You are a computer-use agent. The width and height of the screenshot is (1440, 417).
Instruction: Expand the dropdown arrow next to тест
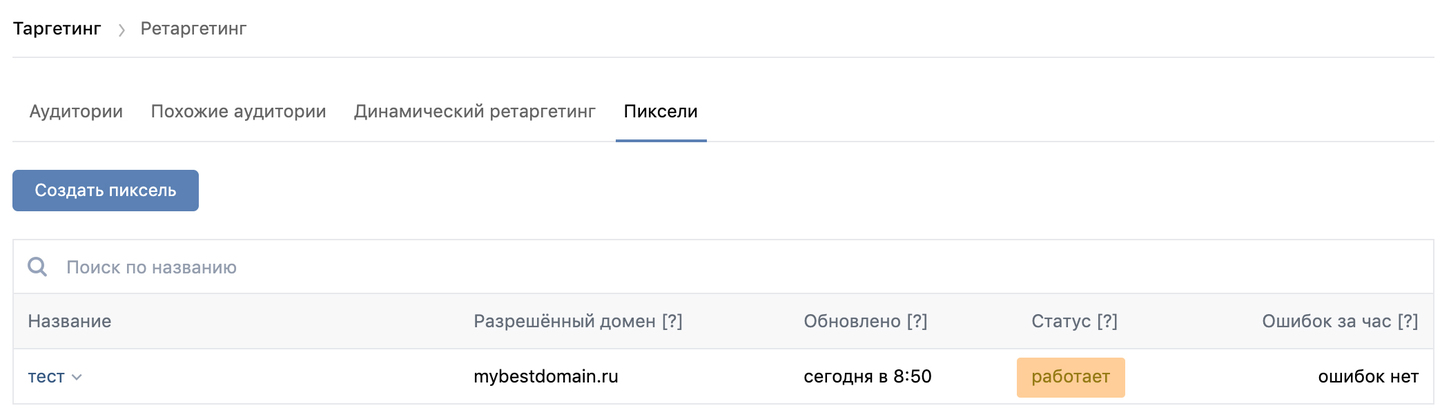77,378
